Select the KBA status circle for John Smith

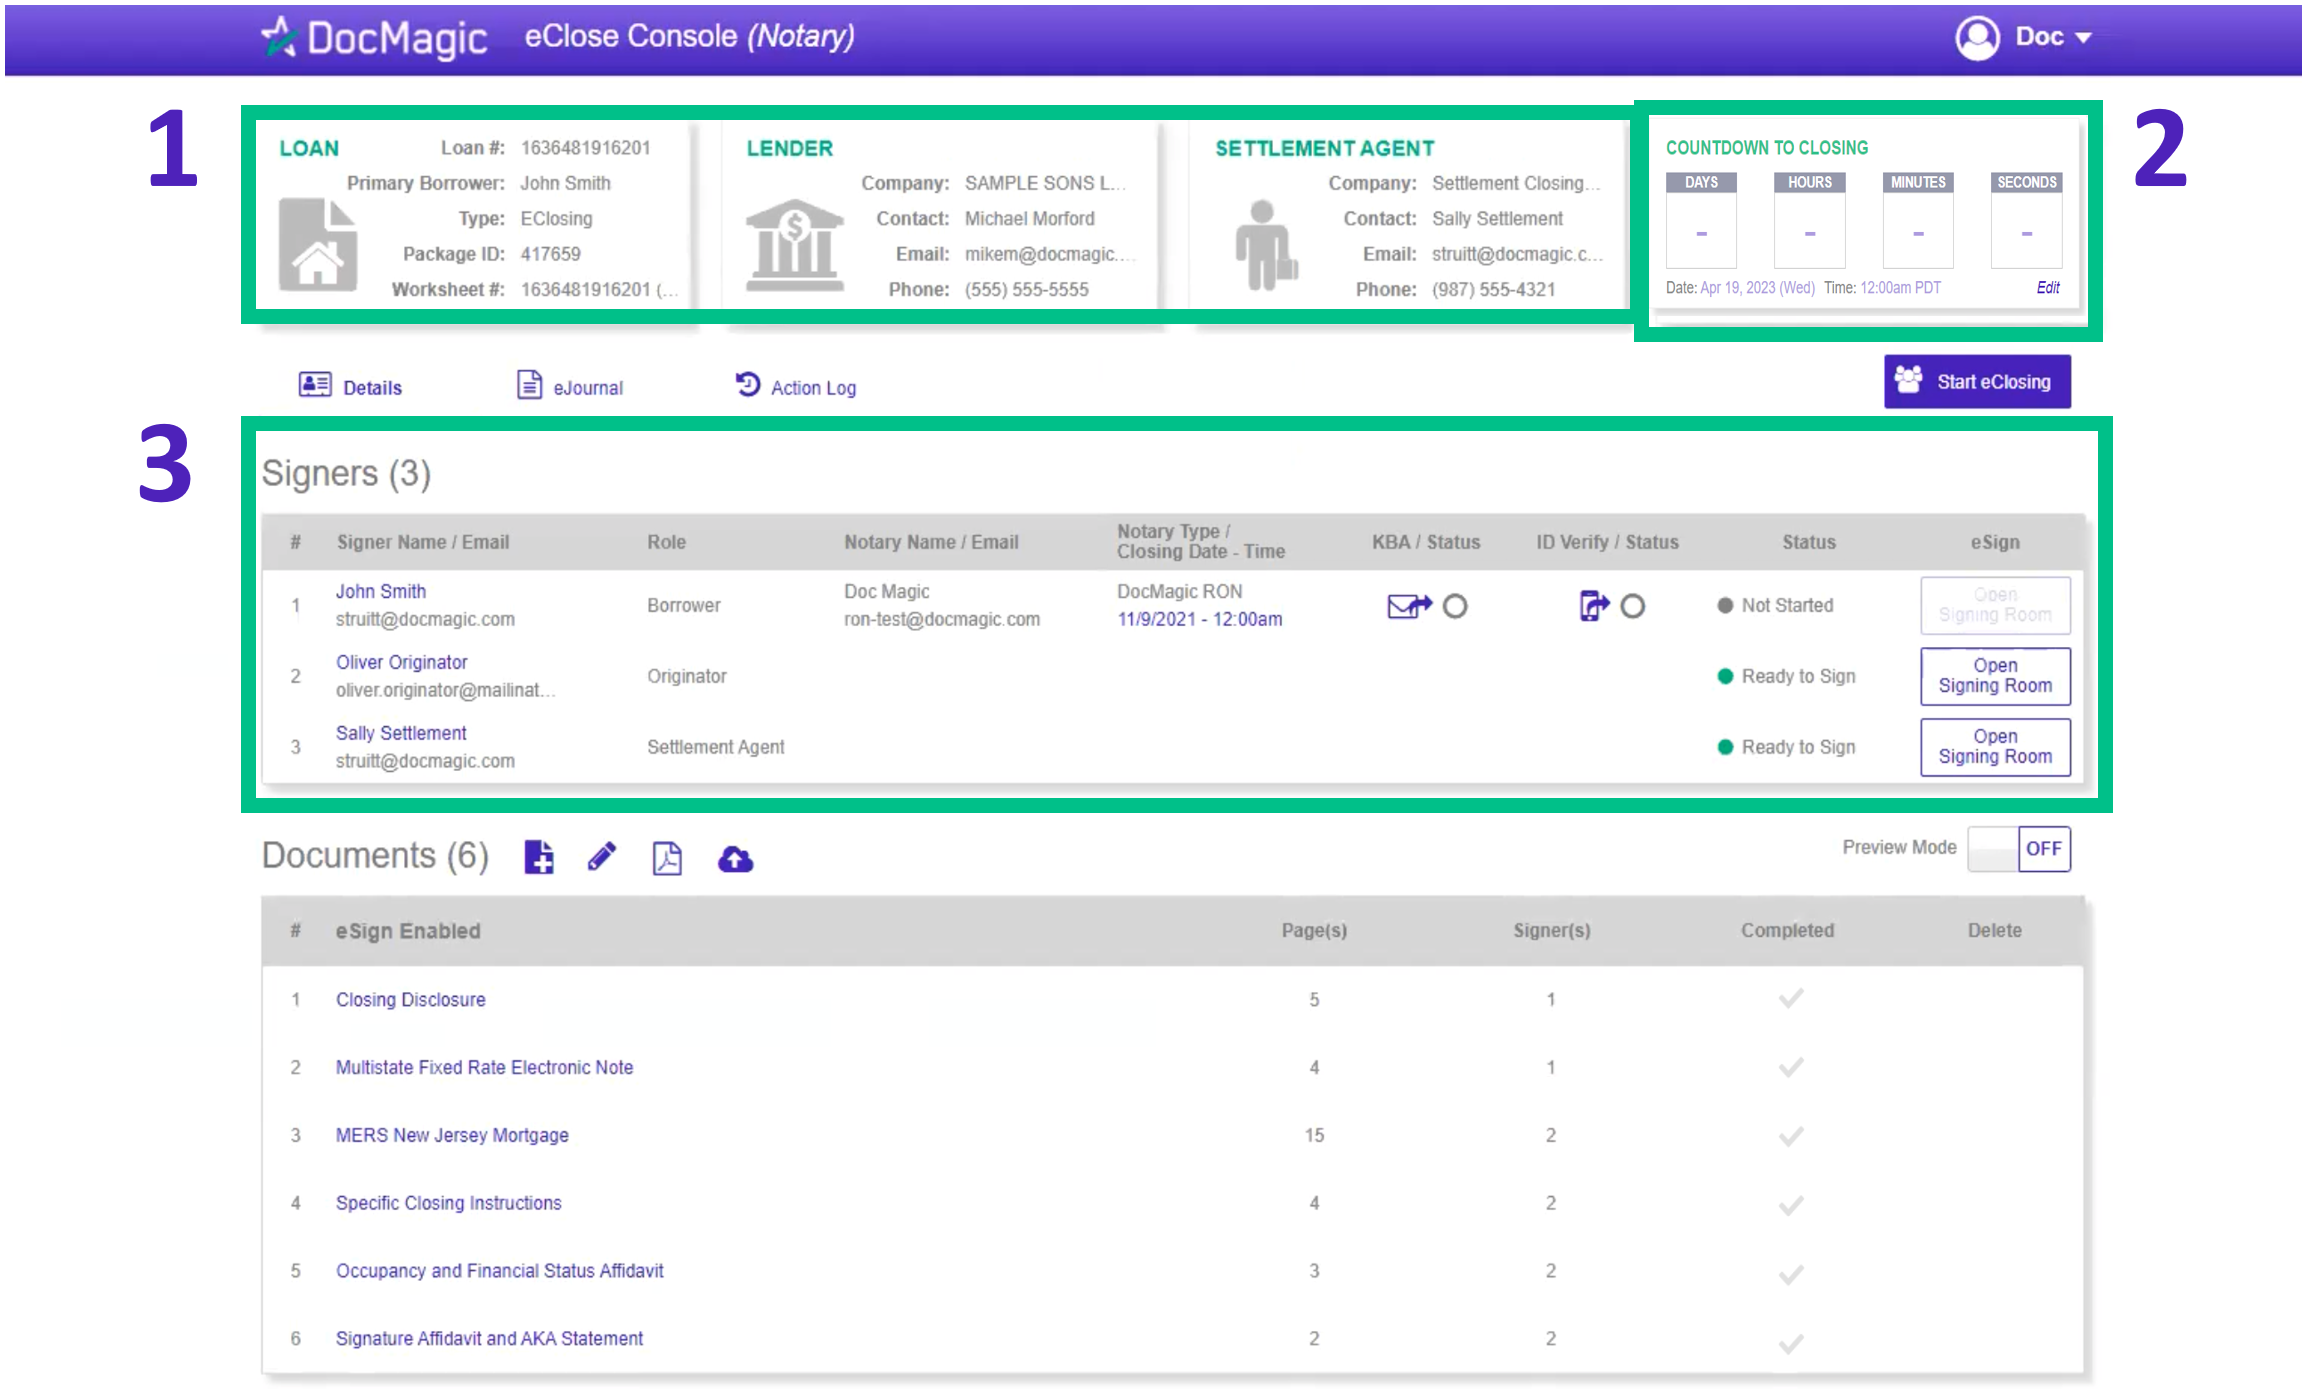(1455, 606)
